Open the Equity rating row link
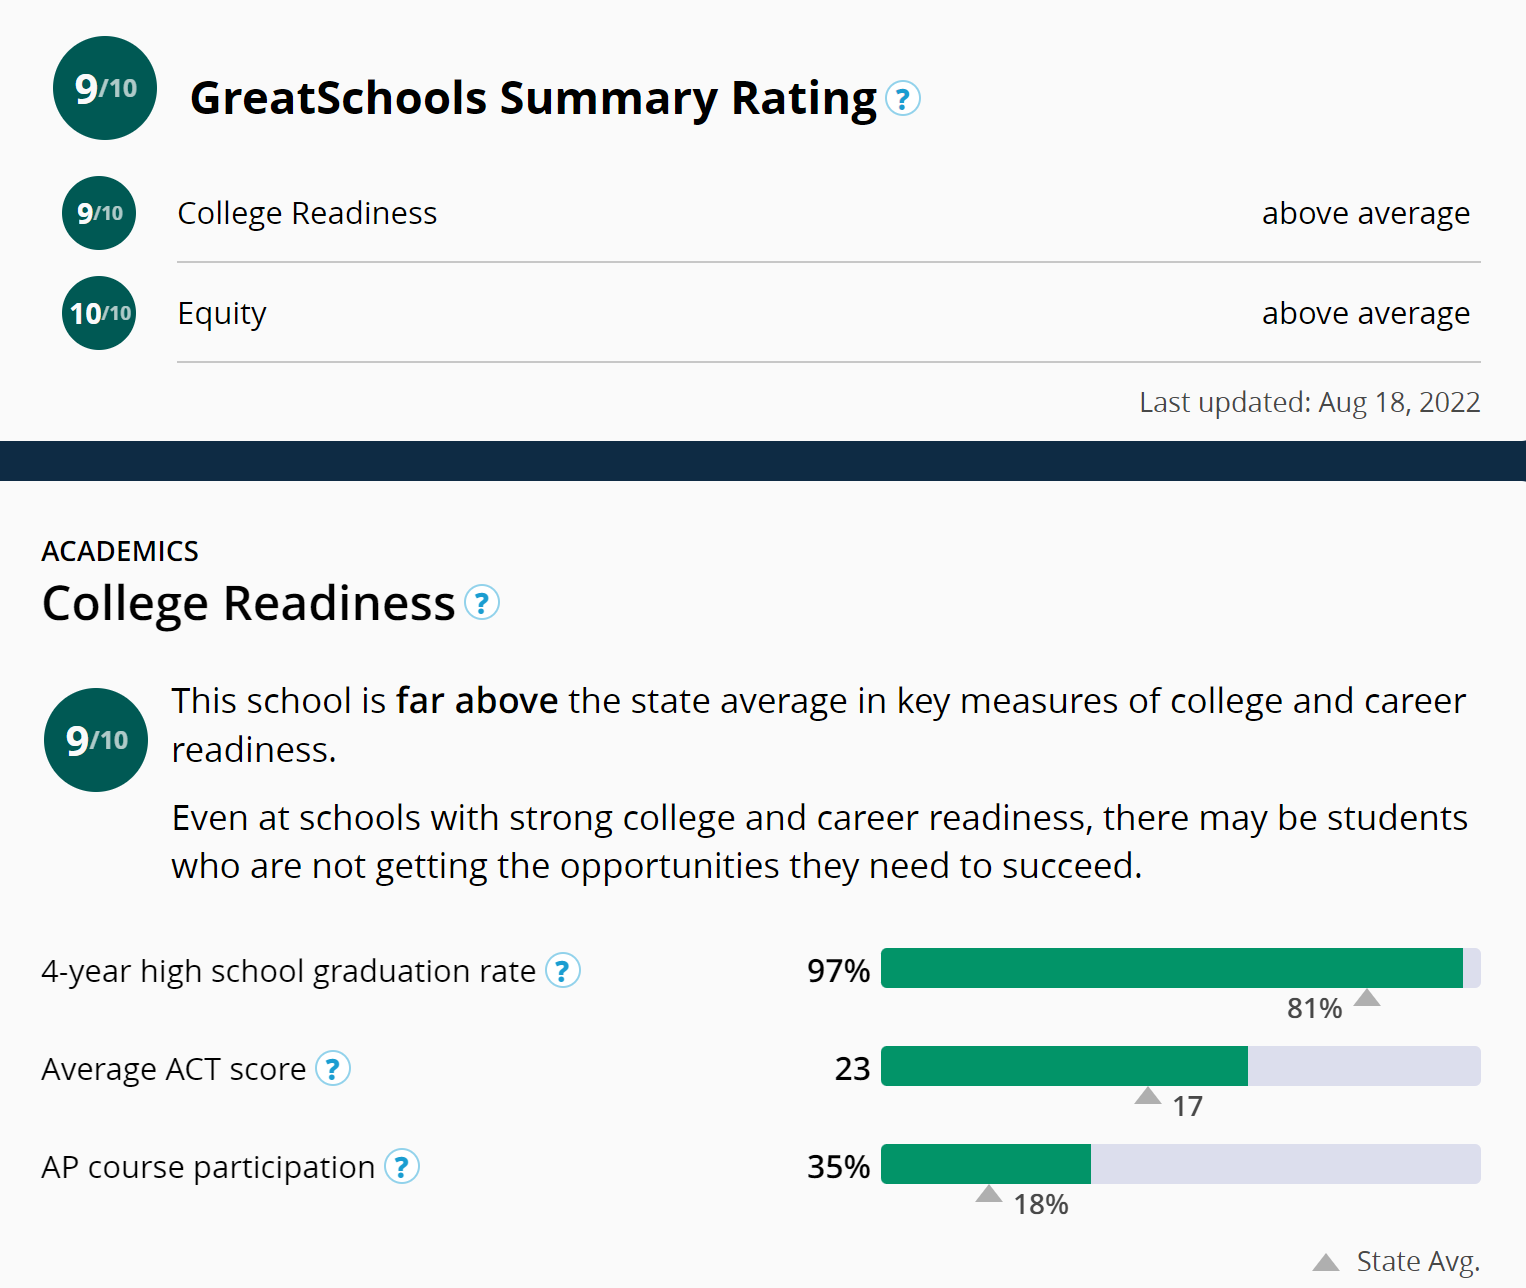This screenshot has height=1288, width=1526. [222, 313]
